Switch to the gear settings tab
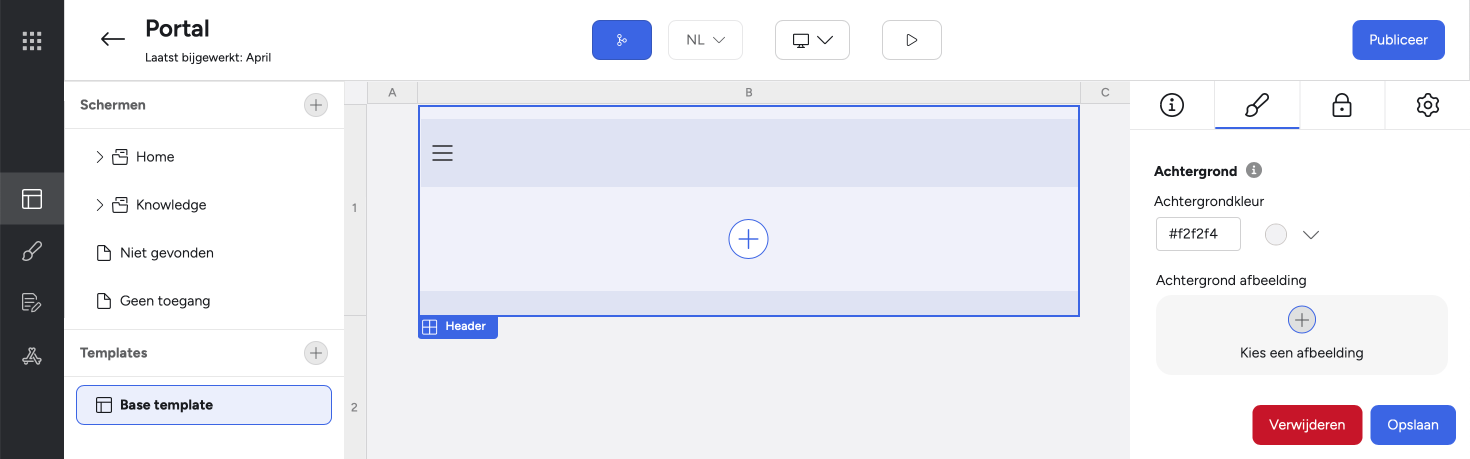 [x=1427, y=105]
